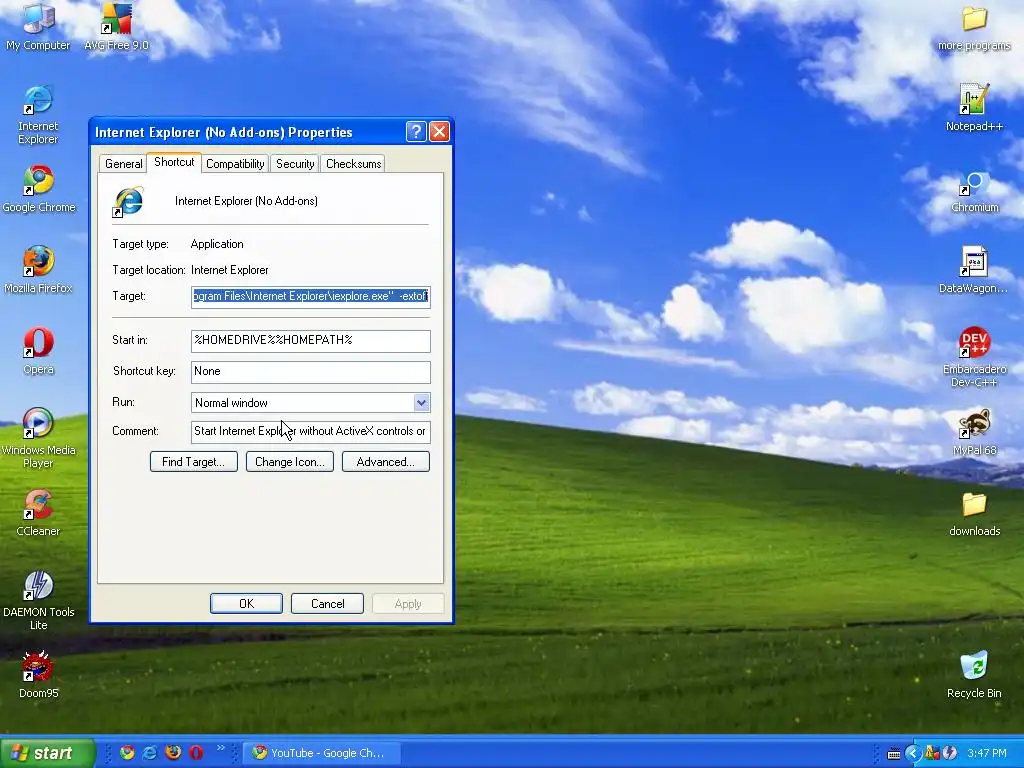Select Mozilla Firefox desktop shortcut

[38, 270]
